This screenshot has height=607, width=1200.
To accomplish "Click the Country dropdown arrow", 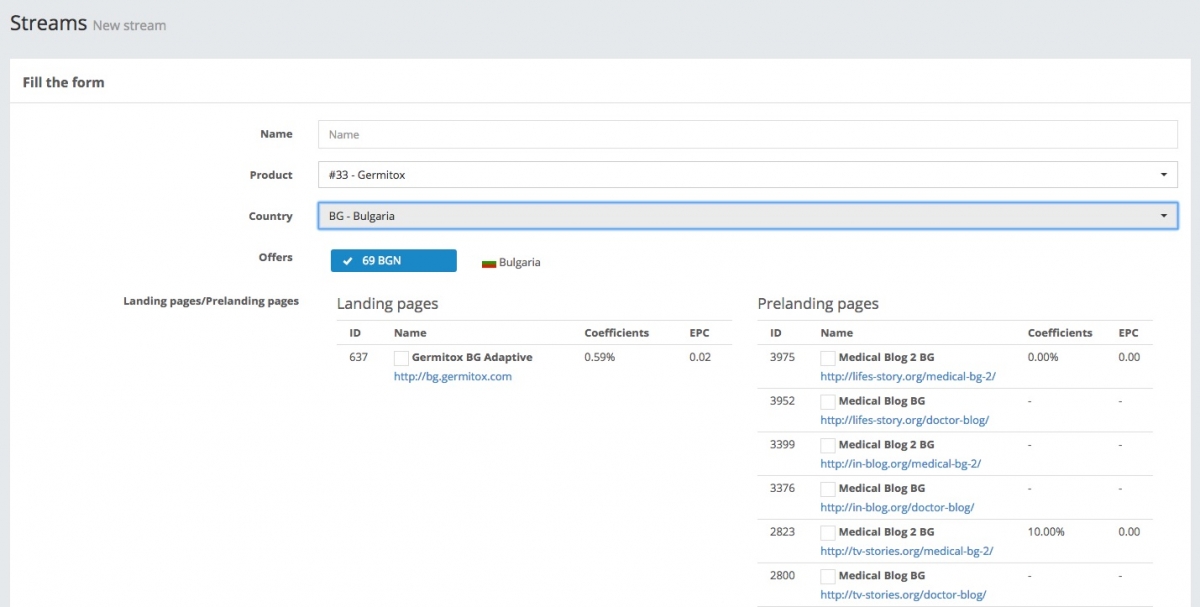I will (x=1163, y=216).
